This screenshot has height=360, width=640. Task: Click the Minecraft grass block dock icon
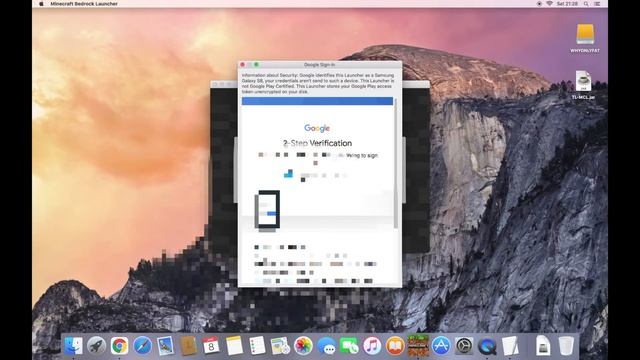418,346
